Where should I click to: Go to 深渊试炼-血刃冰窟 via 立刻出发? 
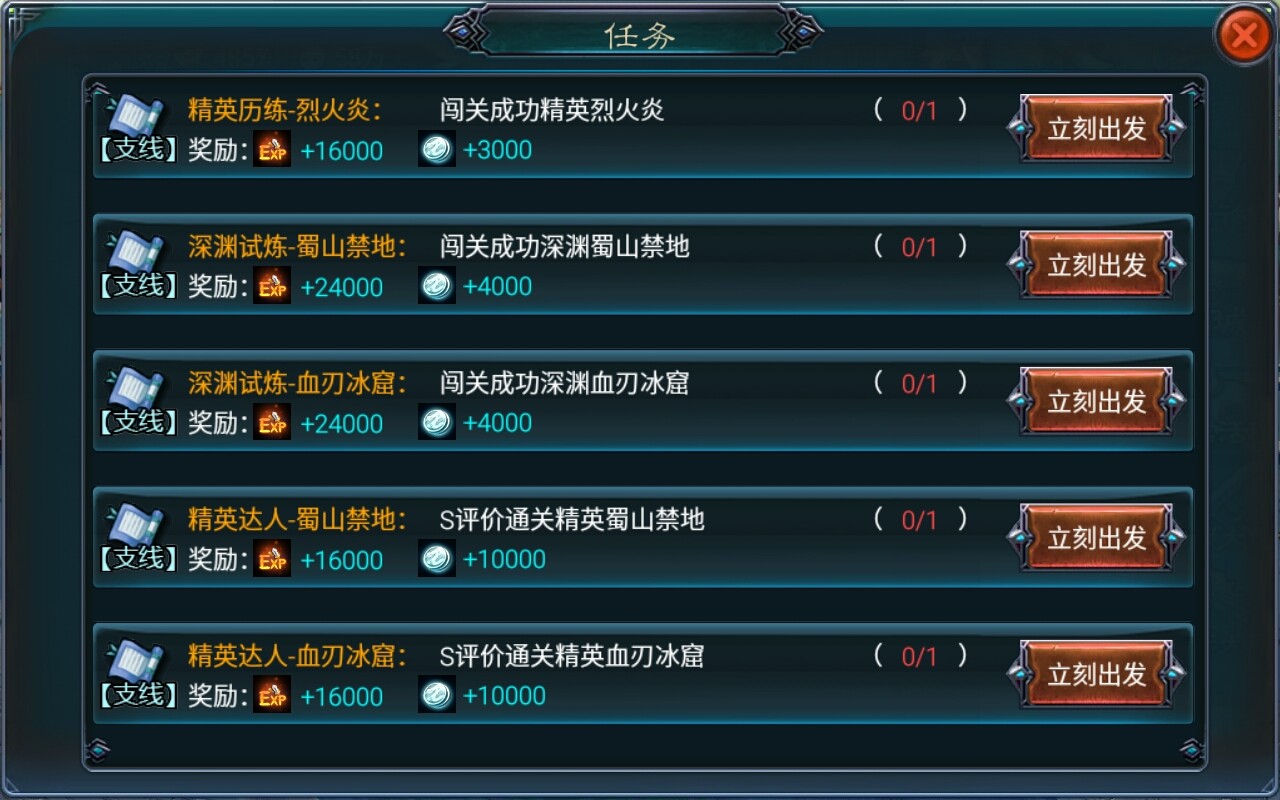(x=1096, y=401)
